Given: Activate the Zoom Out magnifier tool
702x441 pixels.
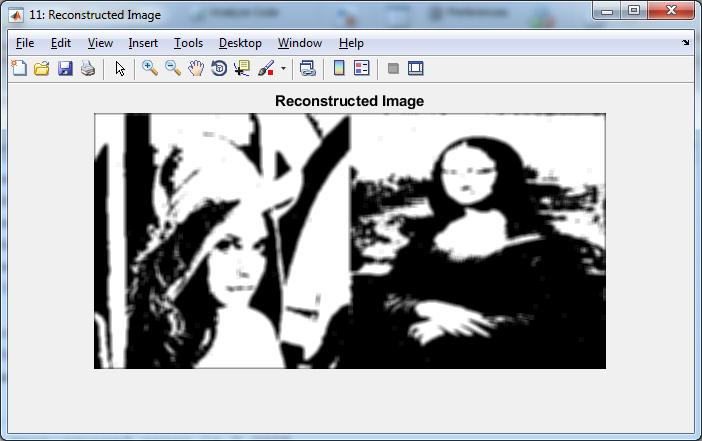Looking at the screenshot, I should point(173,69).
